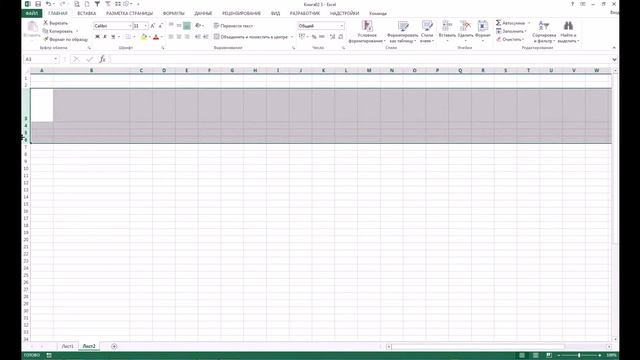Toggle bold formatting

tap(97, 37)
